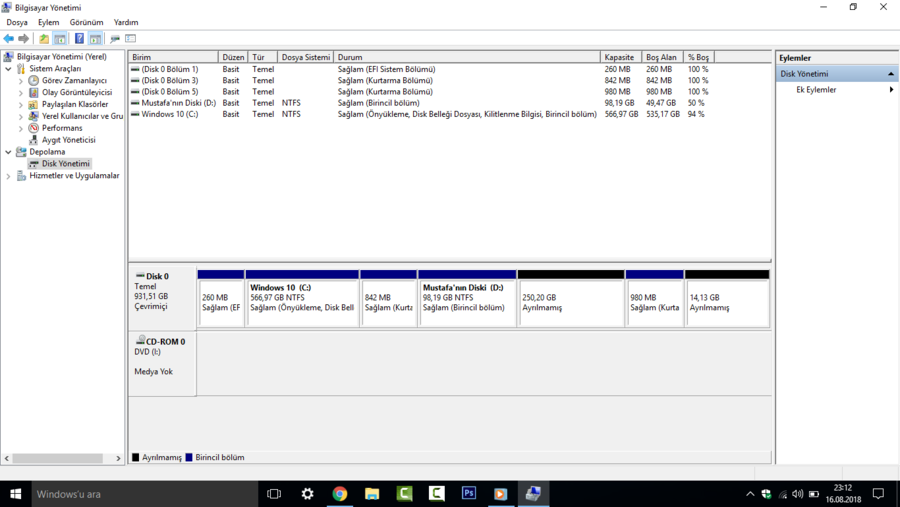Expand the Paylaşılan Klasörler node
This screenshot has height=507, width=900.
(x=21, y=105)
